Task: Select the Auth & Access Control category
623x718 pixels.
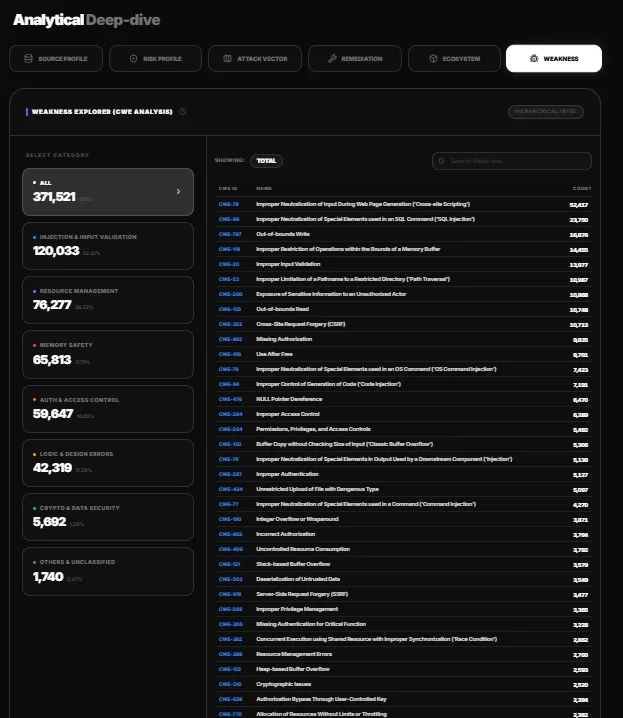Action: click(x=108, y=409)
